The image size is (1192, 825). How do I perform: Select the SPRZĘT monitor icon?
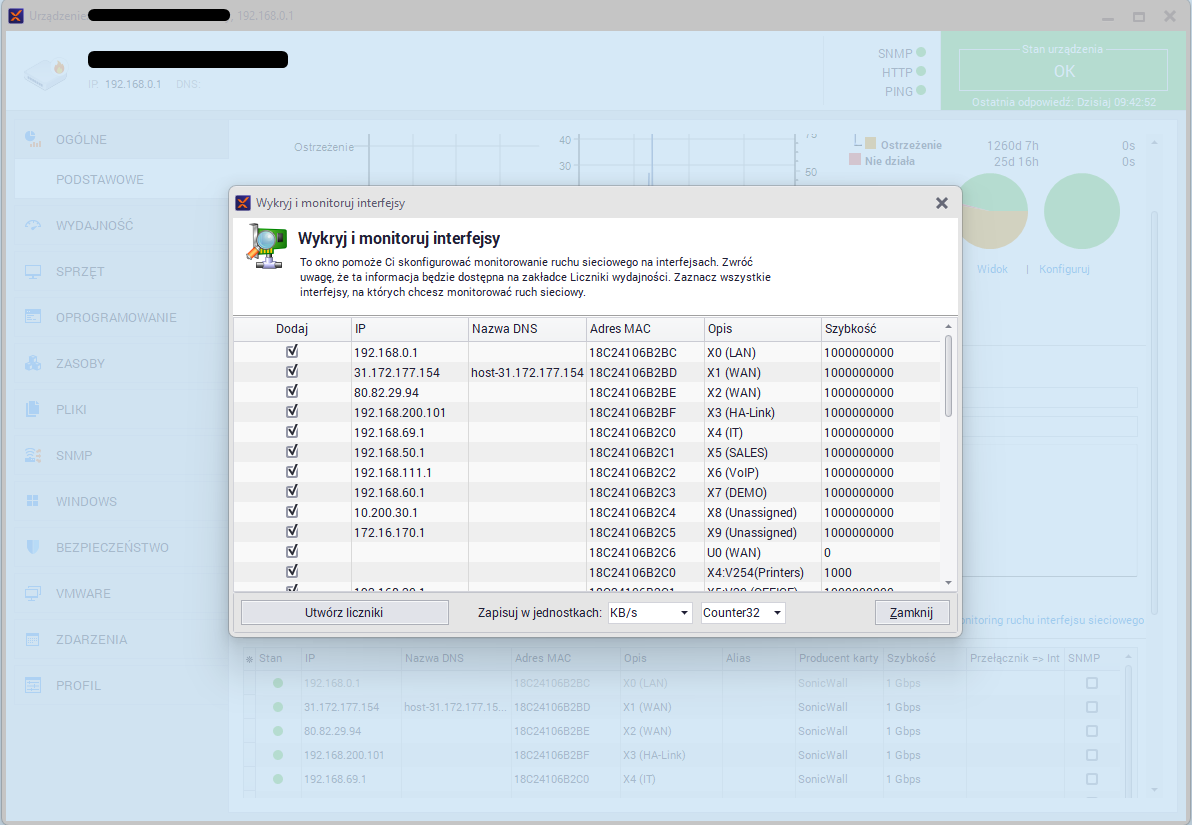point(33,272)
